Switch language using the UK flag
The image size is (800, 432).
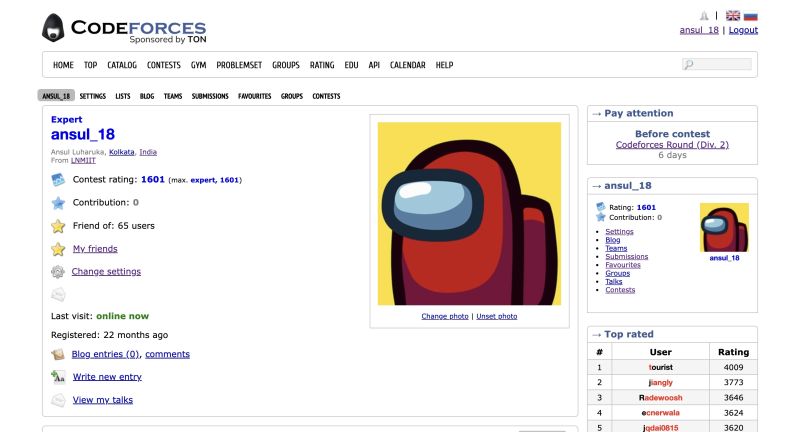pos(733,16)
